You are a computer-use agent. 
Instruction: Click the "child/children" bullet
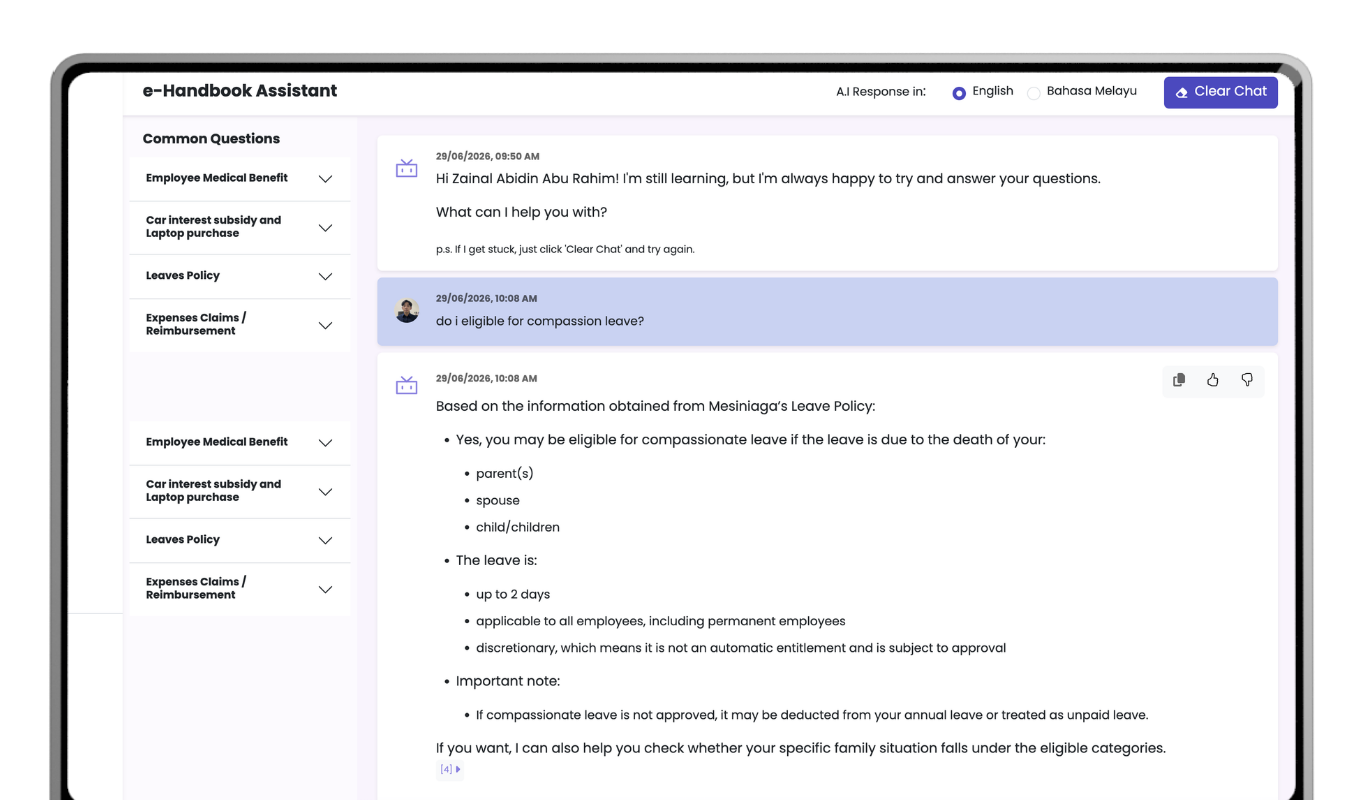pyautogui.click(x=518, y=527)
